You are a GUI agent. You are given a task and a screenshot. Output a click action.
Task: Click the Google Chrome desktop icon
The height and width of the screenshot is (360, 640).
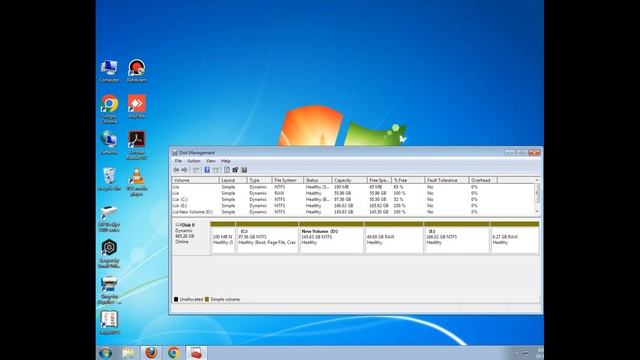click(109, 109)
